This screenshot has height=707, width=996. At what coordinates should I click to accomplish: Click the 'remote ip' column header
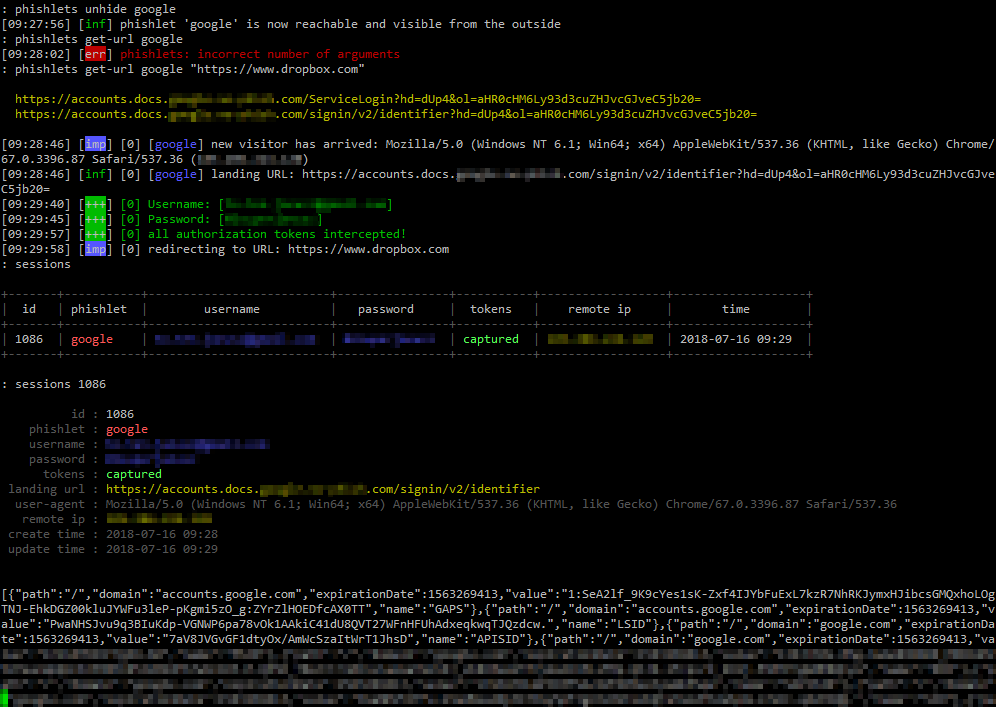(599, 309)
